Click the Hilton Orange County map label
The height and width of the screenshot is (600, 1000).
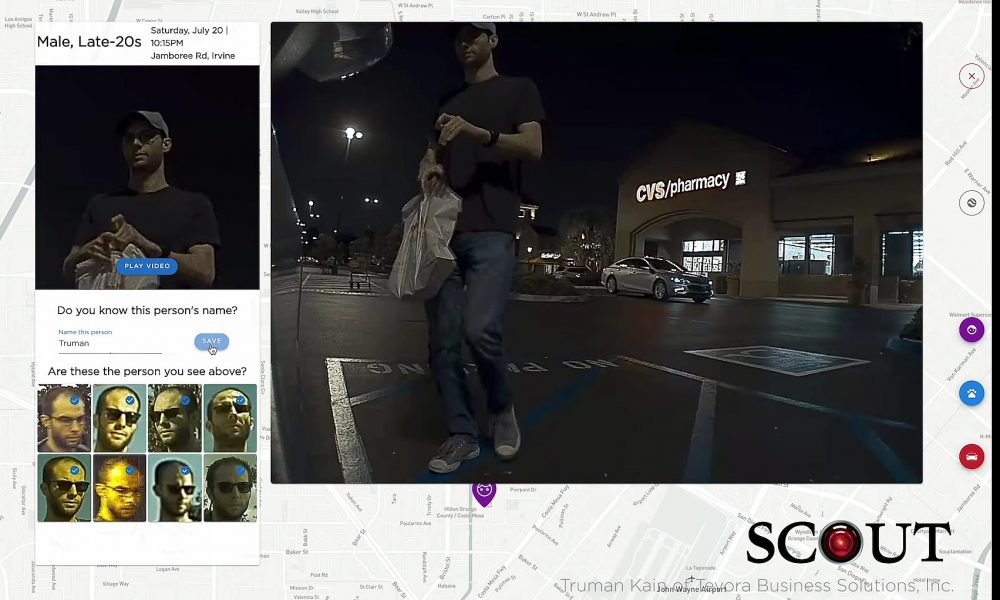(x=459, y=512)
